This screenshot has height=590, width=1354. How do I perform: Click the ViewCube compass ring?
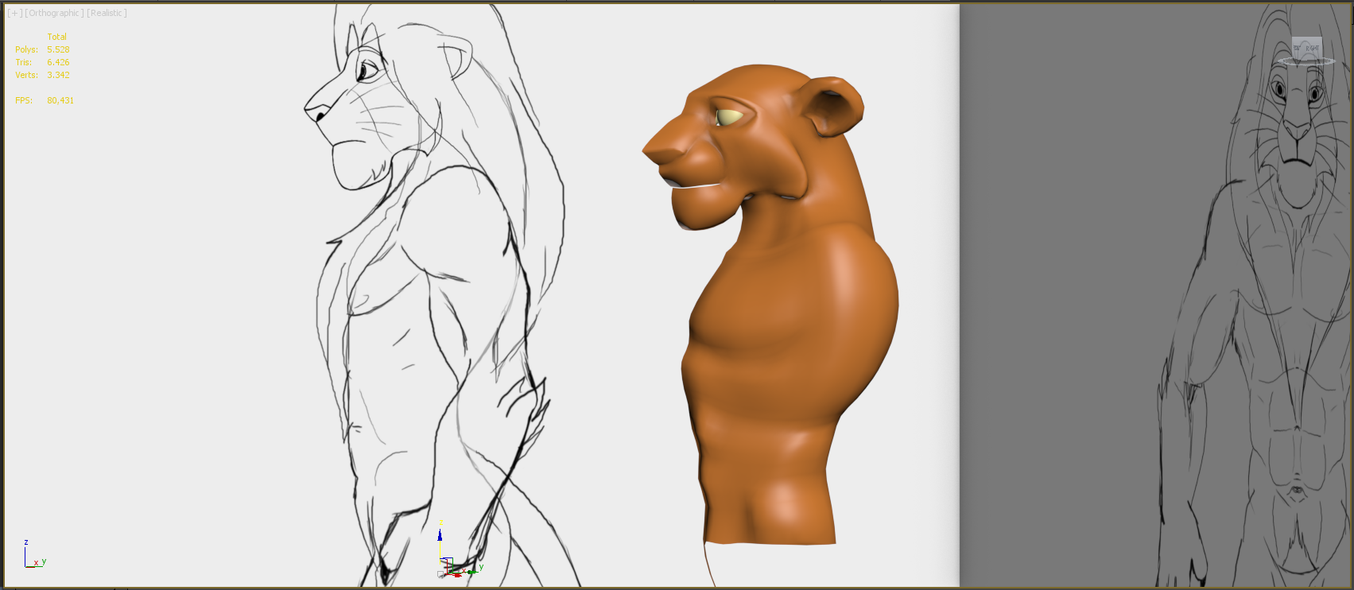tap(1307, 62)
